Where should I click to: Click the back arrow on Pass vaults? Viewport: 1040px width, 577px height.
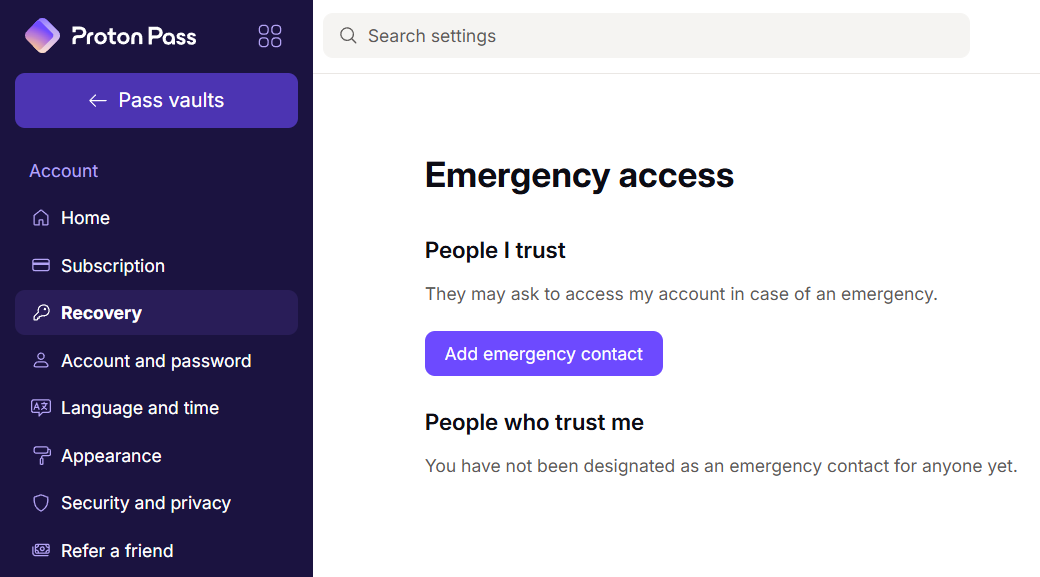click(x=97, y=100)
